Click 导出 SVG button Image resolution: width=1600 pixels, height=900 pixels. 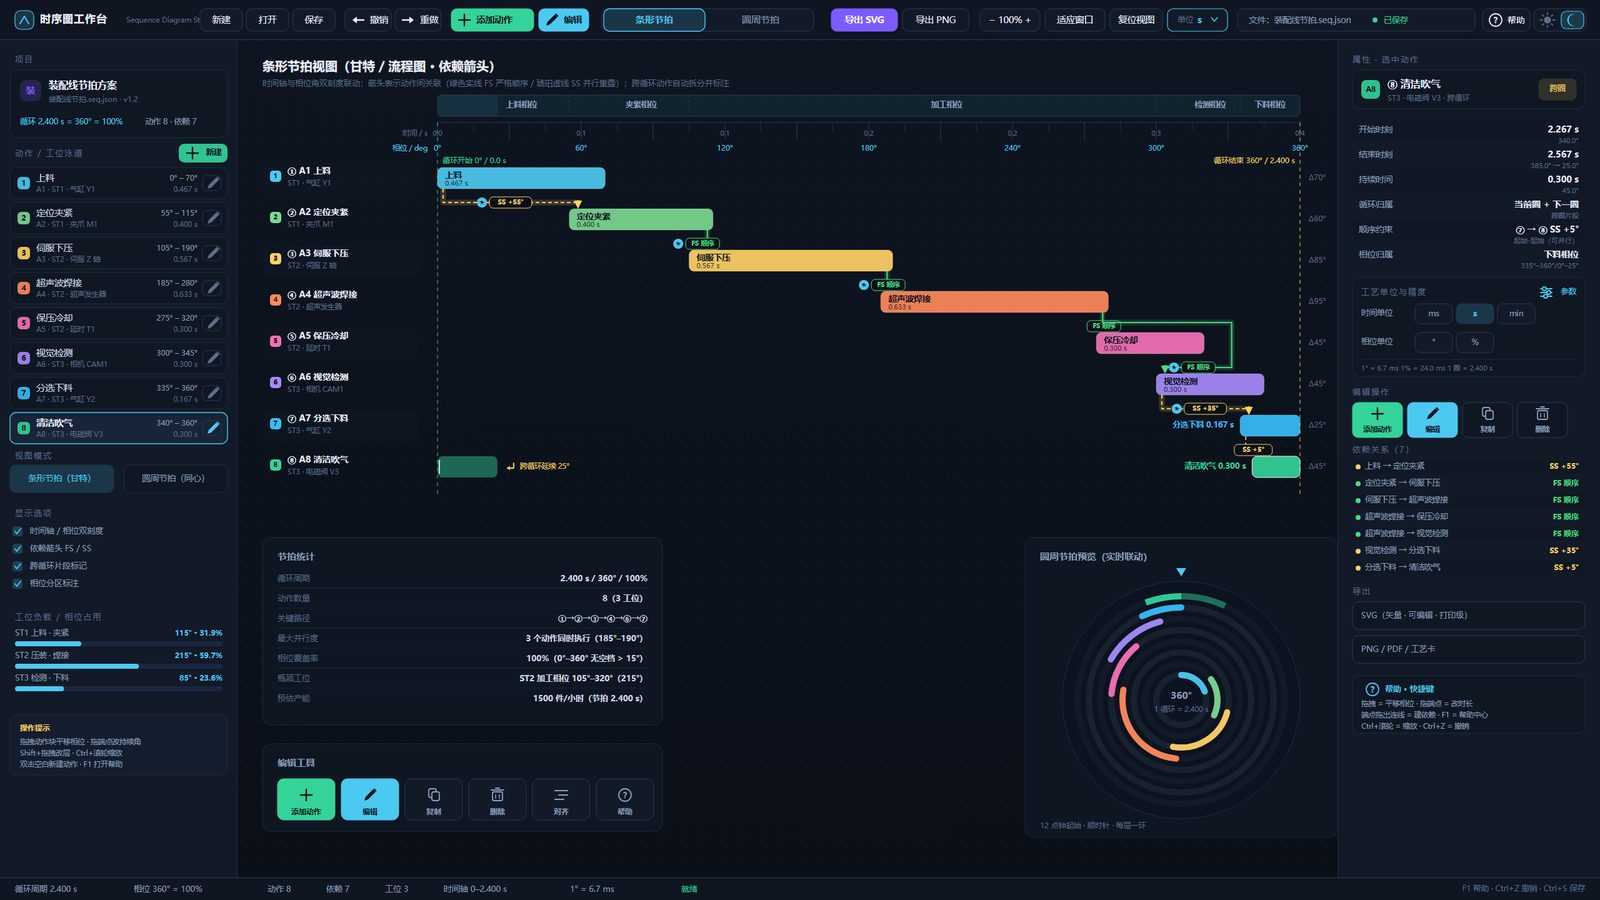coord(864,20)
